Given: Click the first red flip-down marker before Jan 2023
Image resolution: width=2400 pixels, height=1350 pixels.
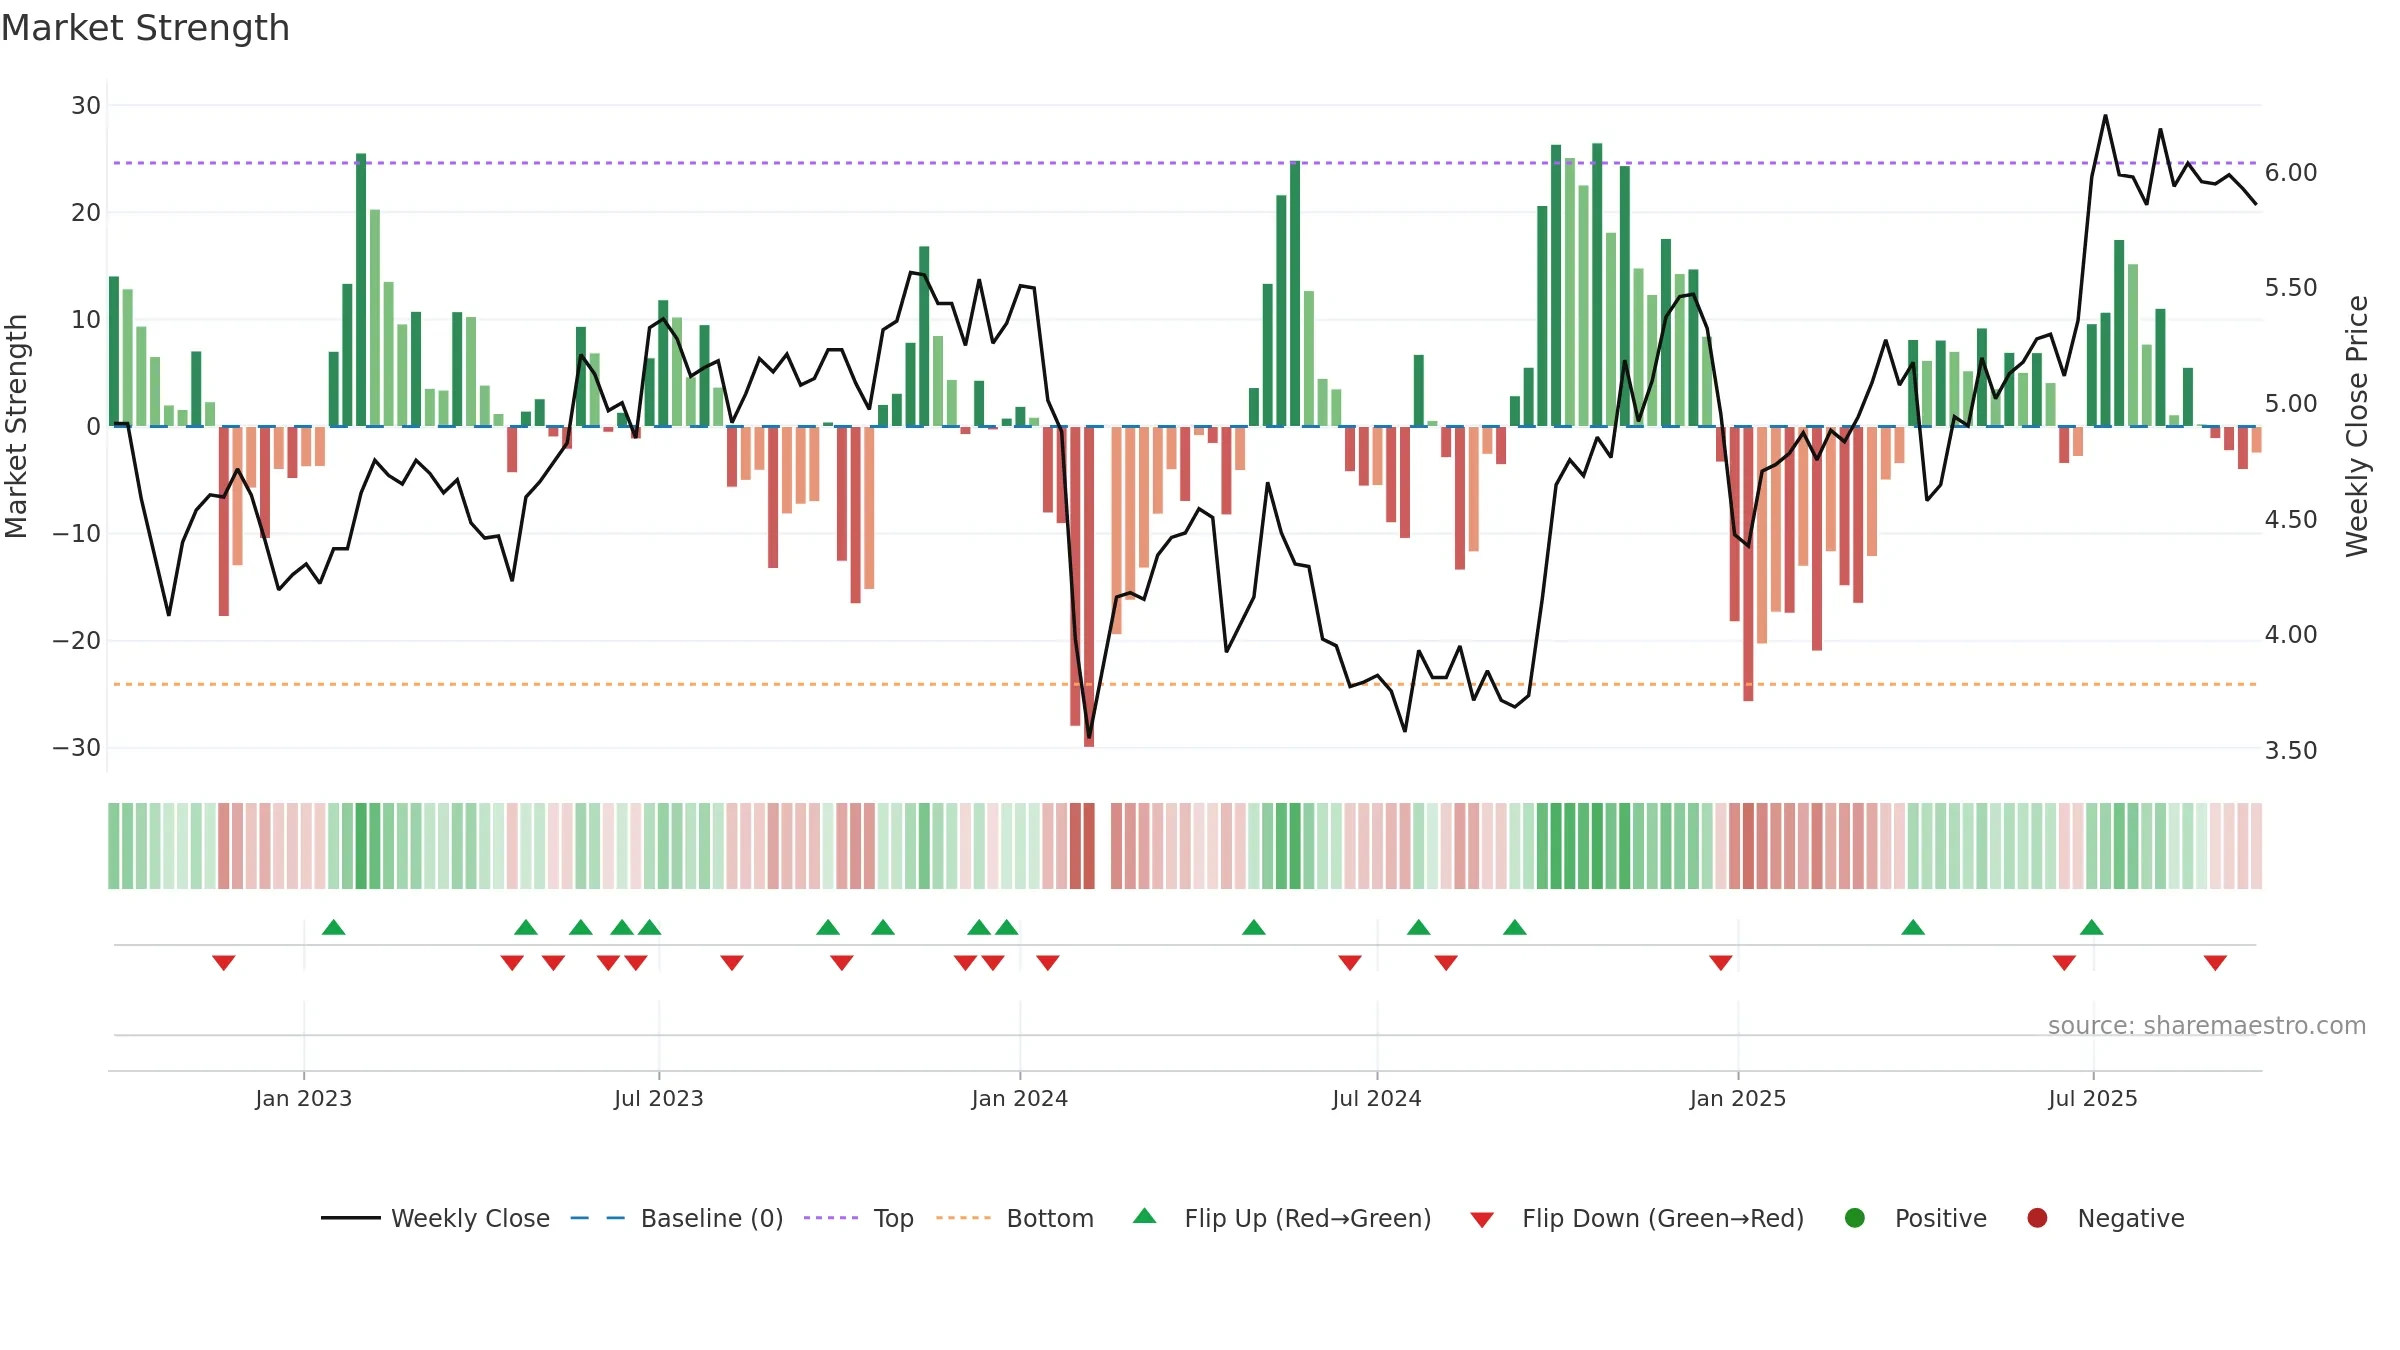Looking at the screenshot, I should (224, 962).
